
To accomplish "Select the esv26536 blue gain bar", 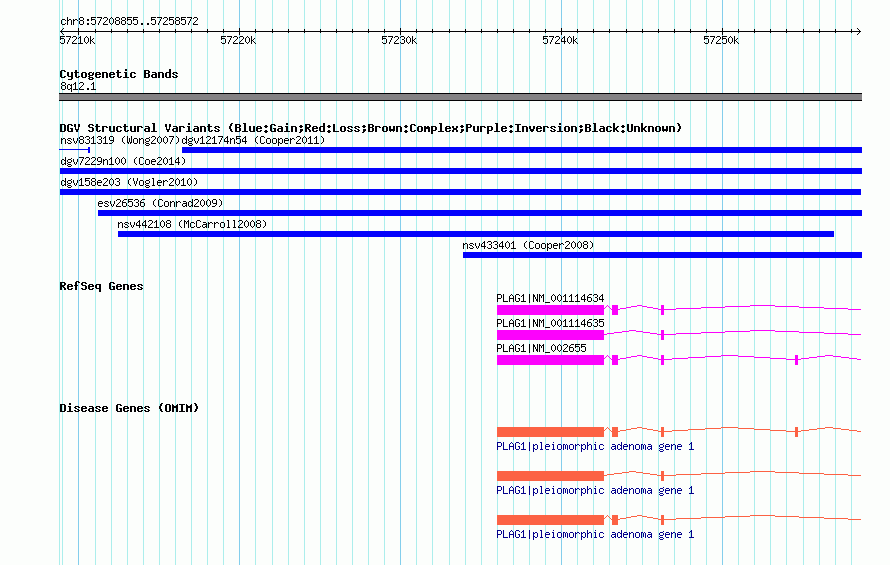I will pos(480,213).
